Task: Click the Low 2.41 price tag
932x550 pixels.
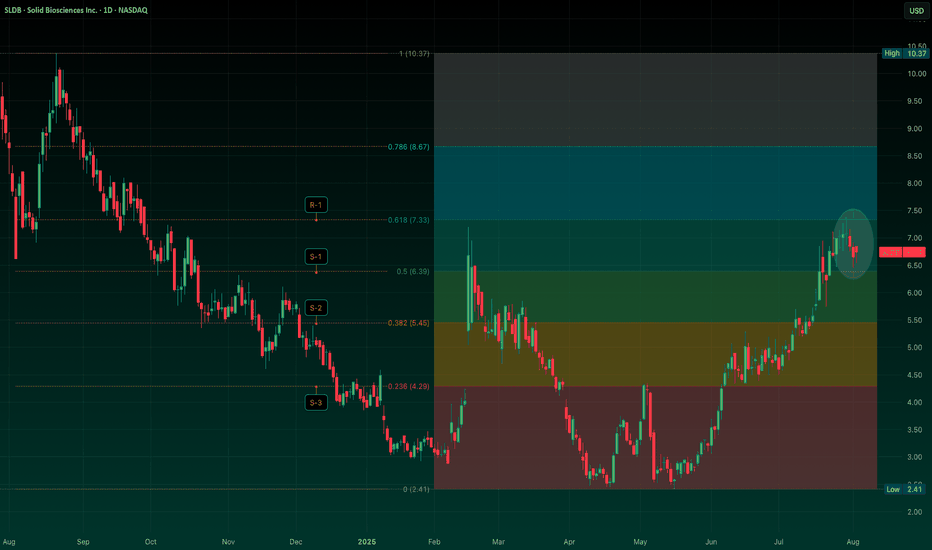Action: pos(905,489)
